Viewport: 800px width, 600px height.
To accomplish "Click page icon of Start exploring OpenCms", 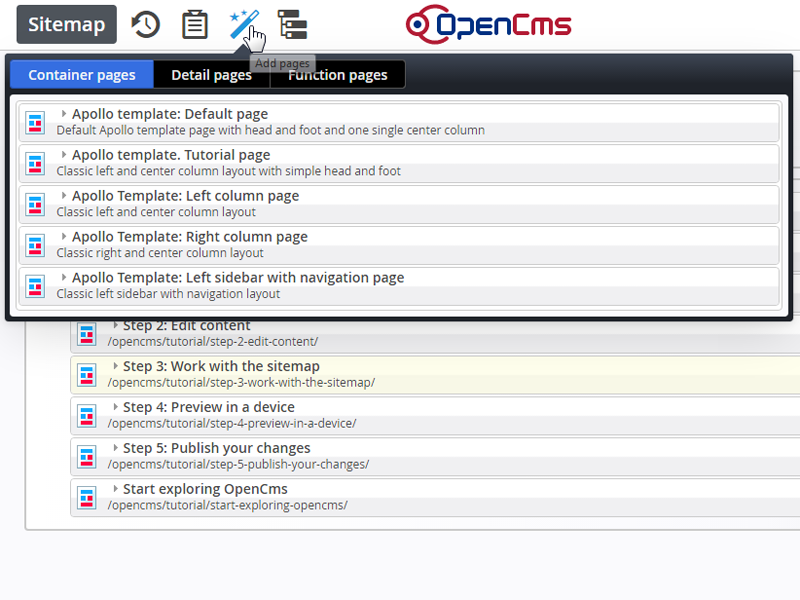I will coord(87,497).
